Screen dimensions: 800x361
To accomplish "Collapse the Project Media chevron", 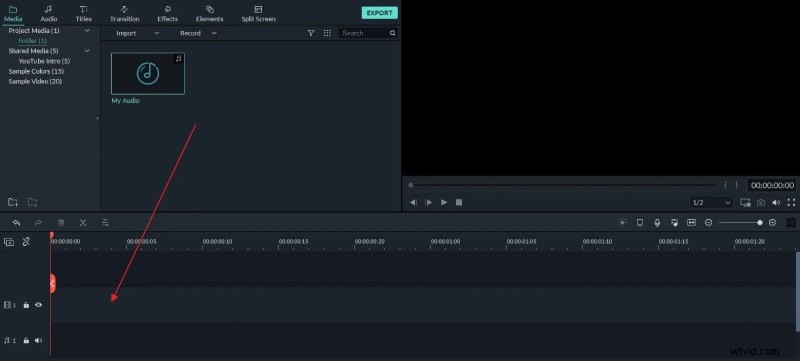I will 87,31.
